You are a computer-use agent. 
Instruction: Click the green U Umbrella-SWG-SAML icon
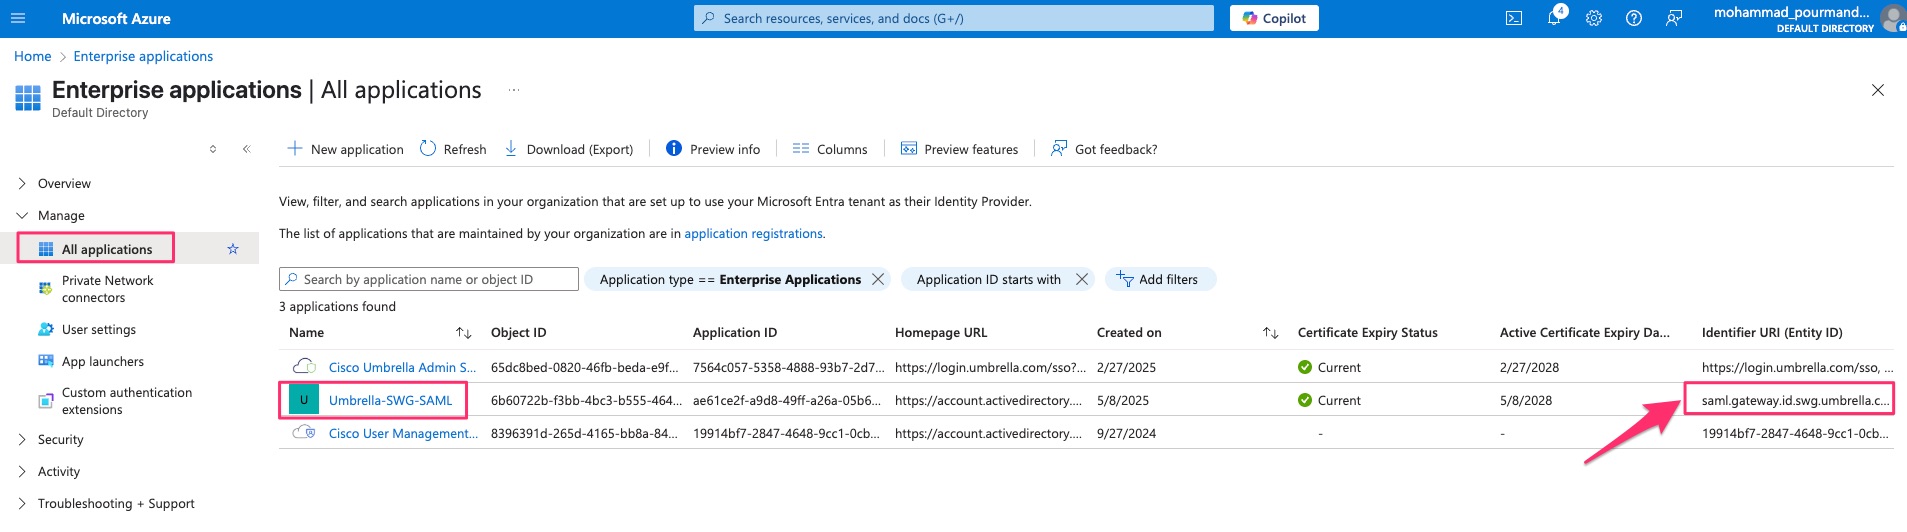[304, 400]
